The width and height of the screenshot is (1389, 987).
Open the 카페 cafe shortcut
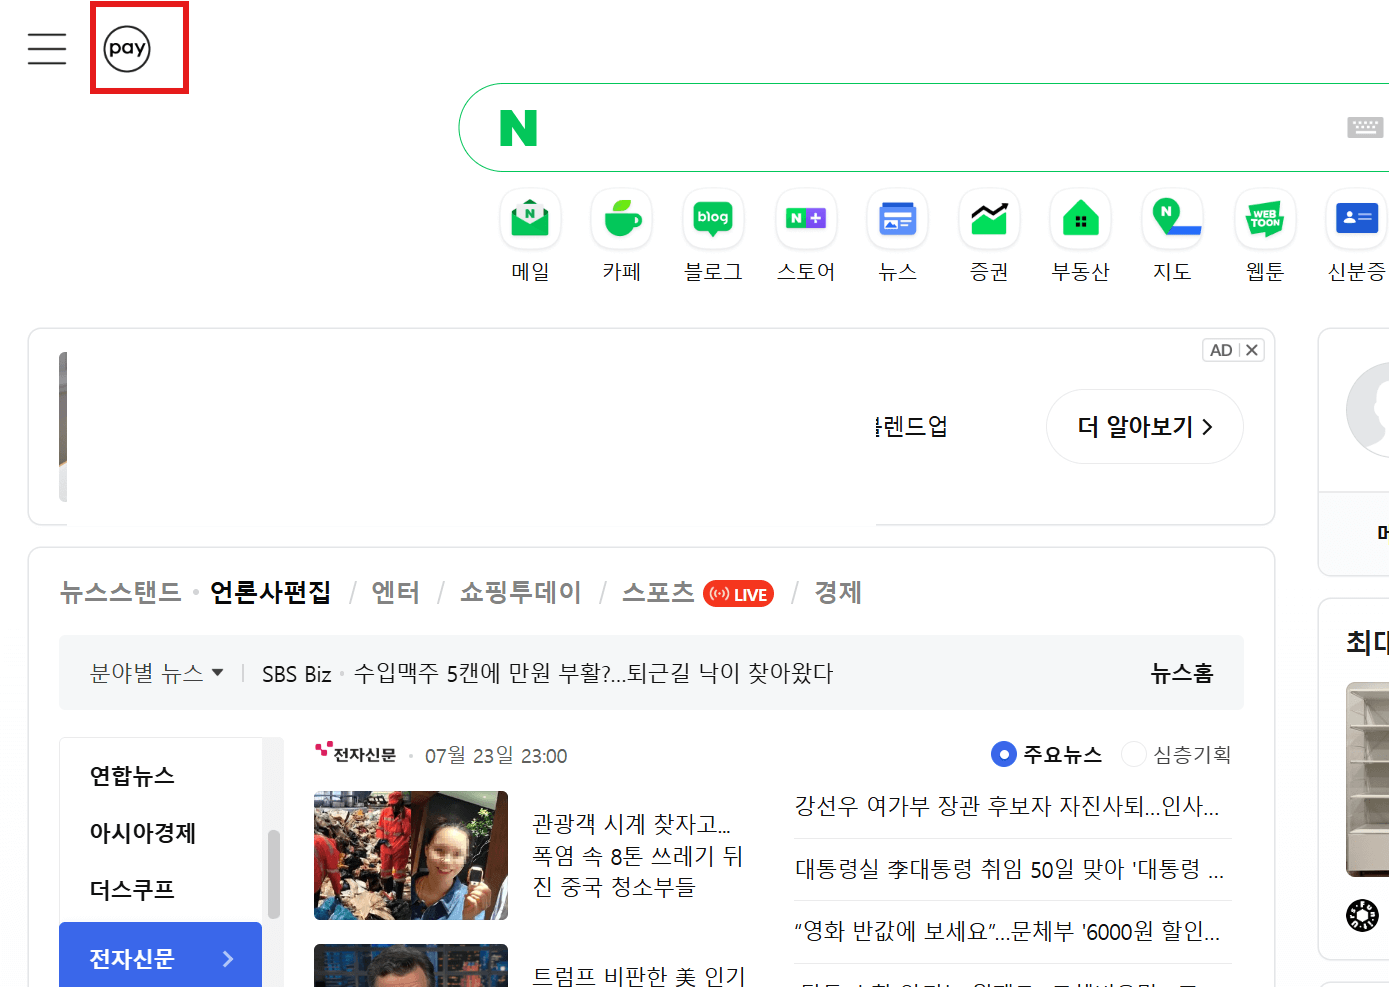[622, 236]
